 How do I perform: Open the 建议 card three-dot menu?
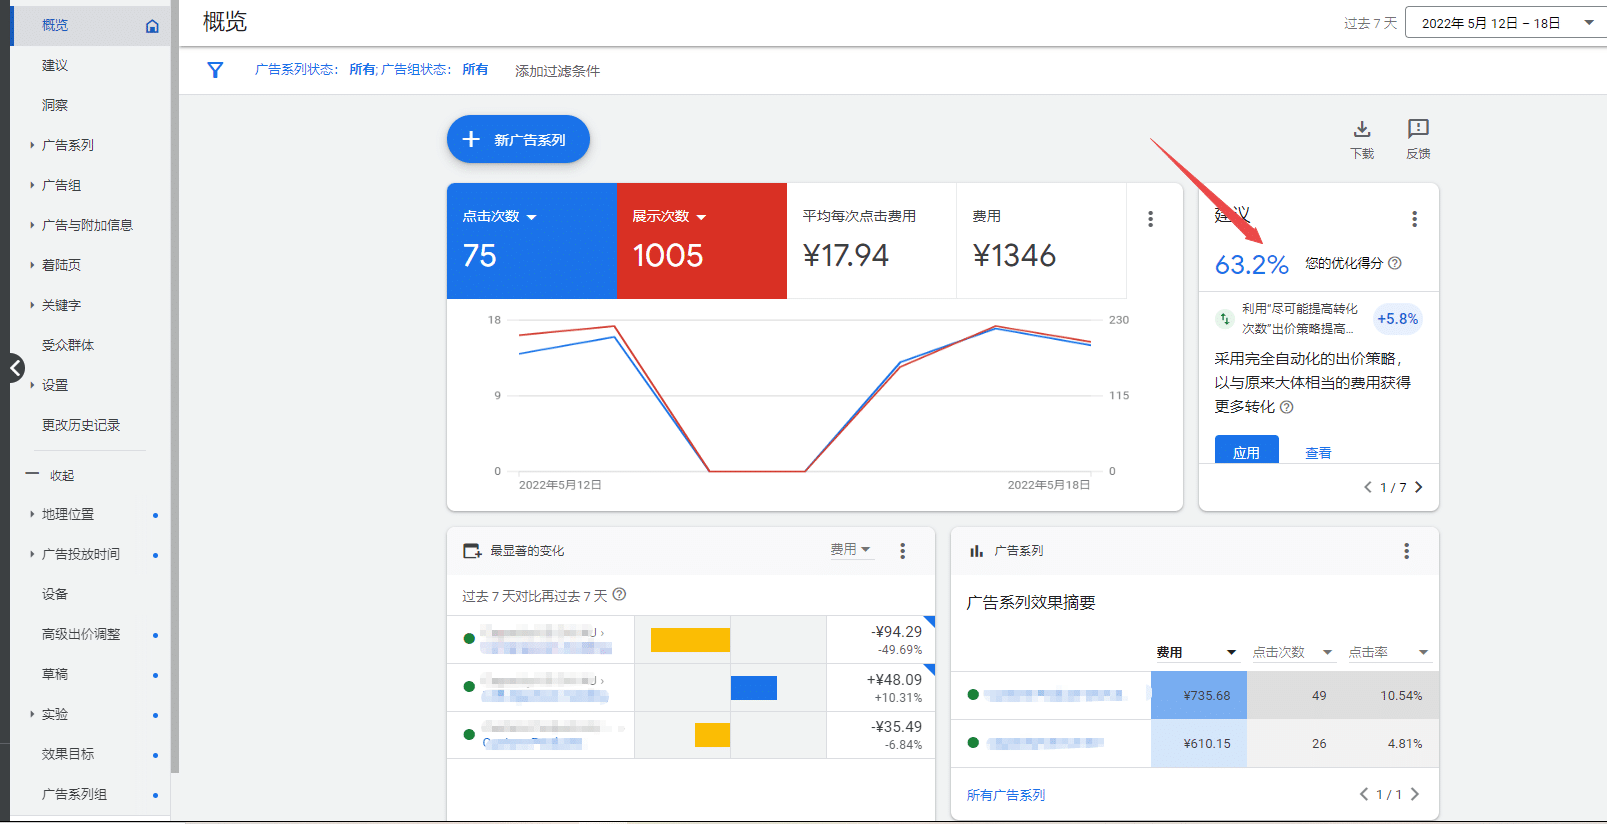(1414, 219)
